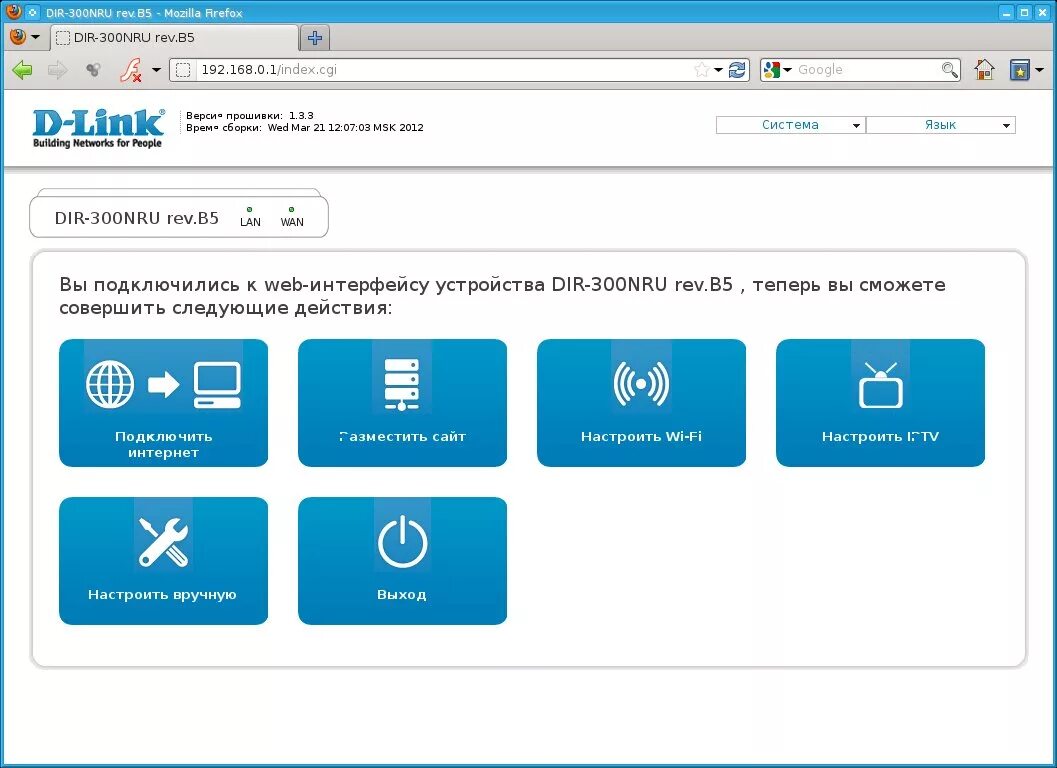Open the URL history dropdown arrow
The image size is (1057, 768).
pyautogui.click(x=718, y=69)
